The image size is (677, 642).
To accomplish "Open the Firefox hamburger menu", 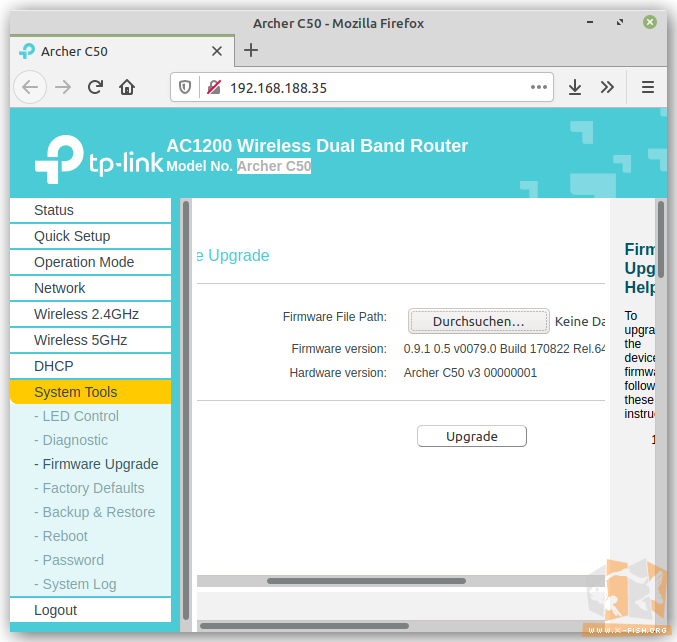I will tap(647, 87).
